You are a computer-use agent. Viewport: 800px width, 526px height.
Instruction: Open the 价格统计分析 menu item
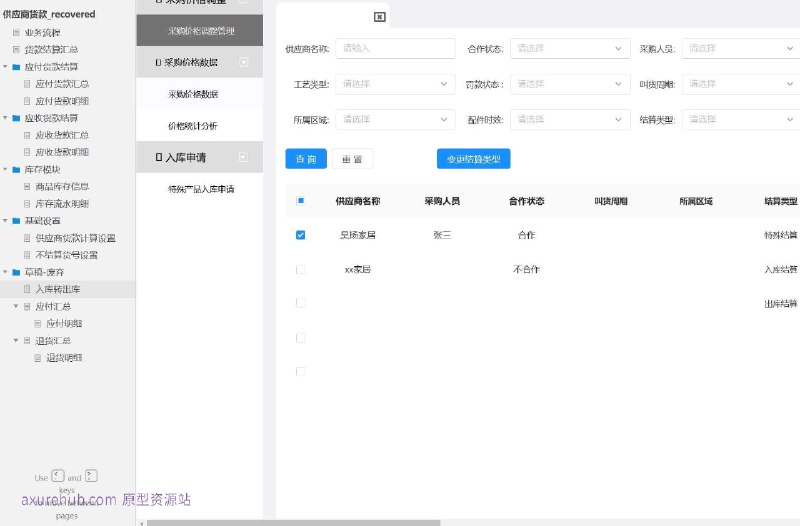199,126
